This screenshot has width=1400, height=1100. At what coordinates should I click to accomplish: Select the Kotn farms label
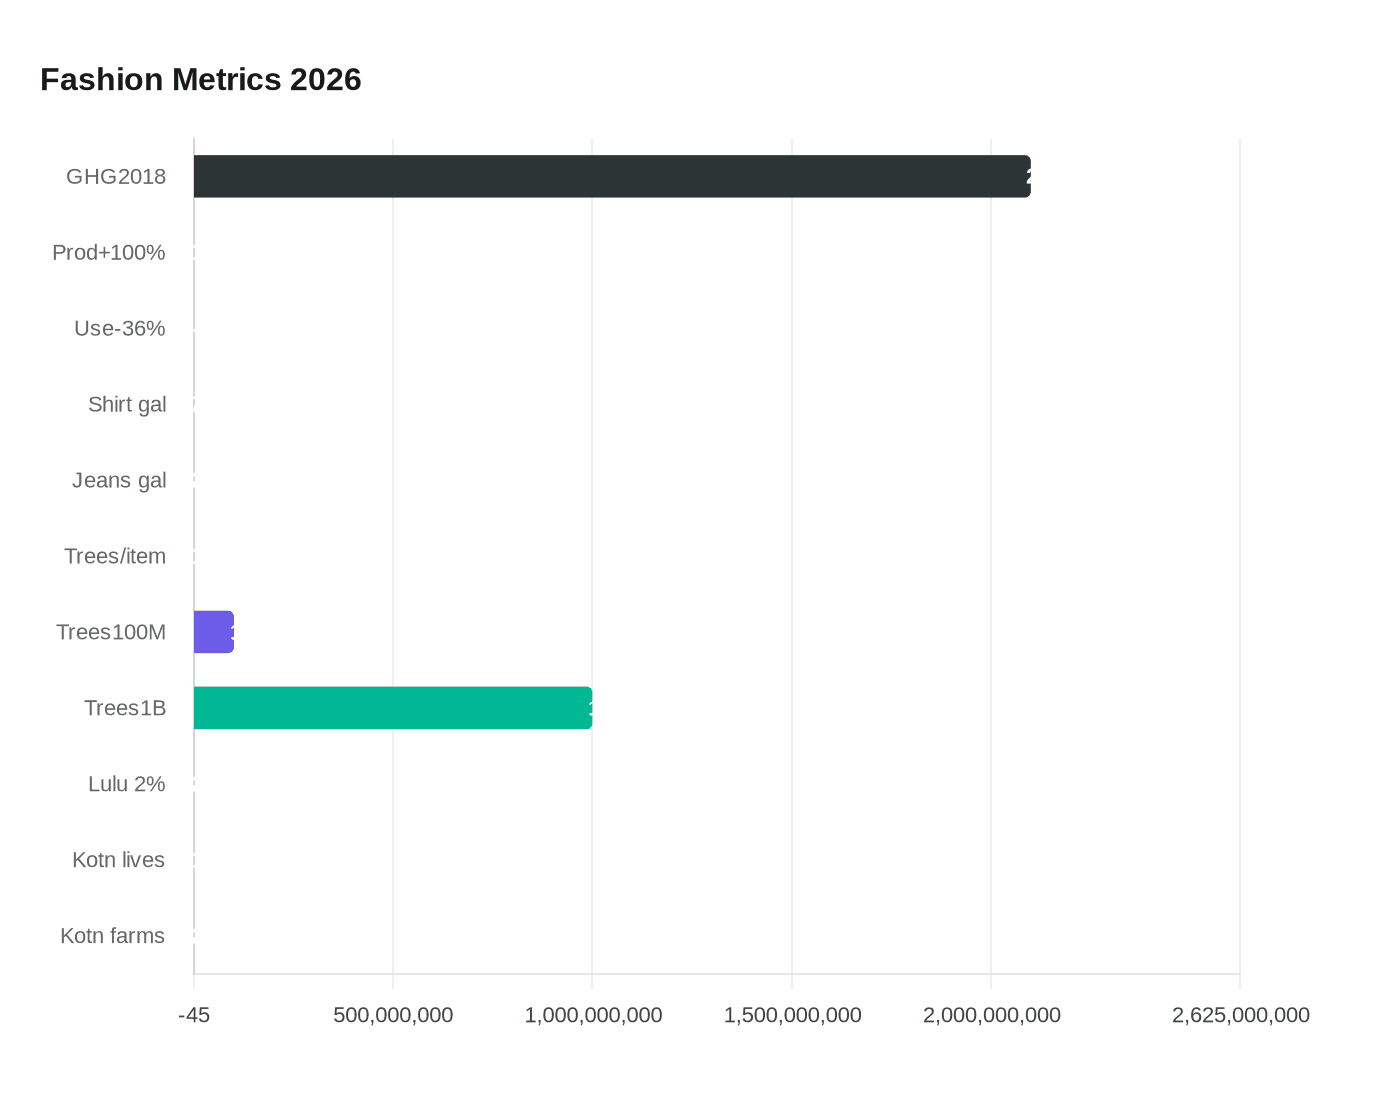[113, 936]
